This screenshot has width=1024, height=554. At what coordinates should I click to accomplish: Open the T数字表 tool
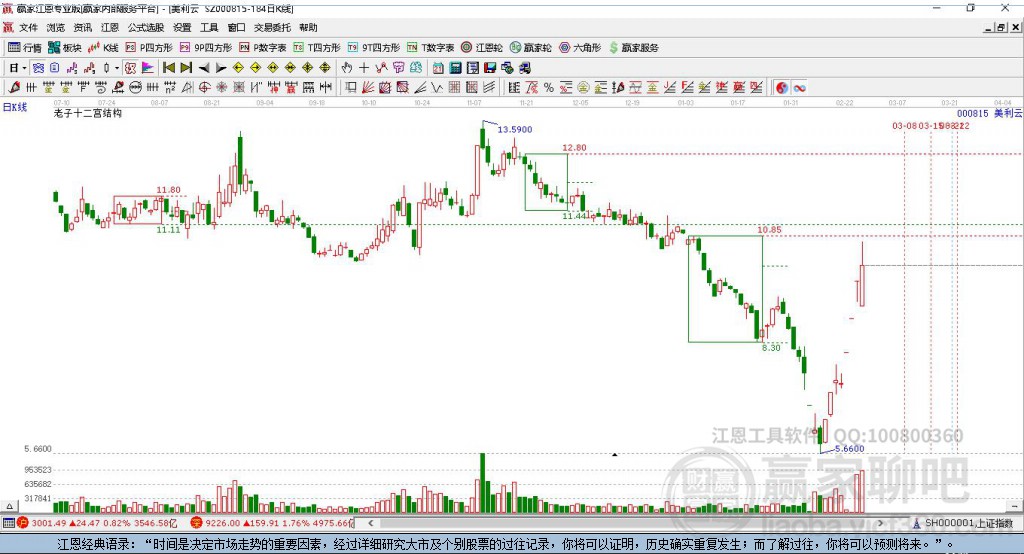pos(430,48)
